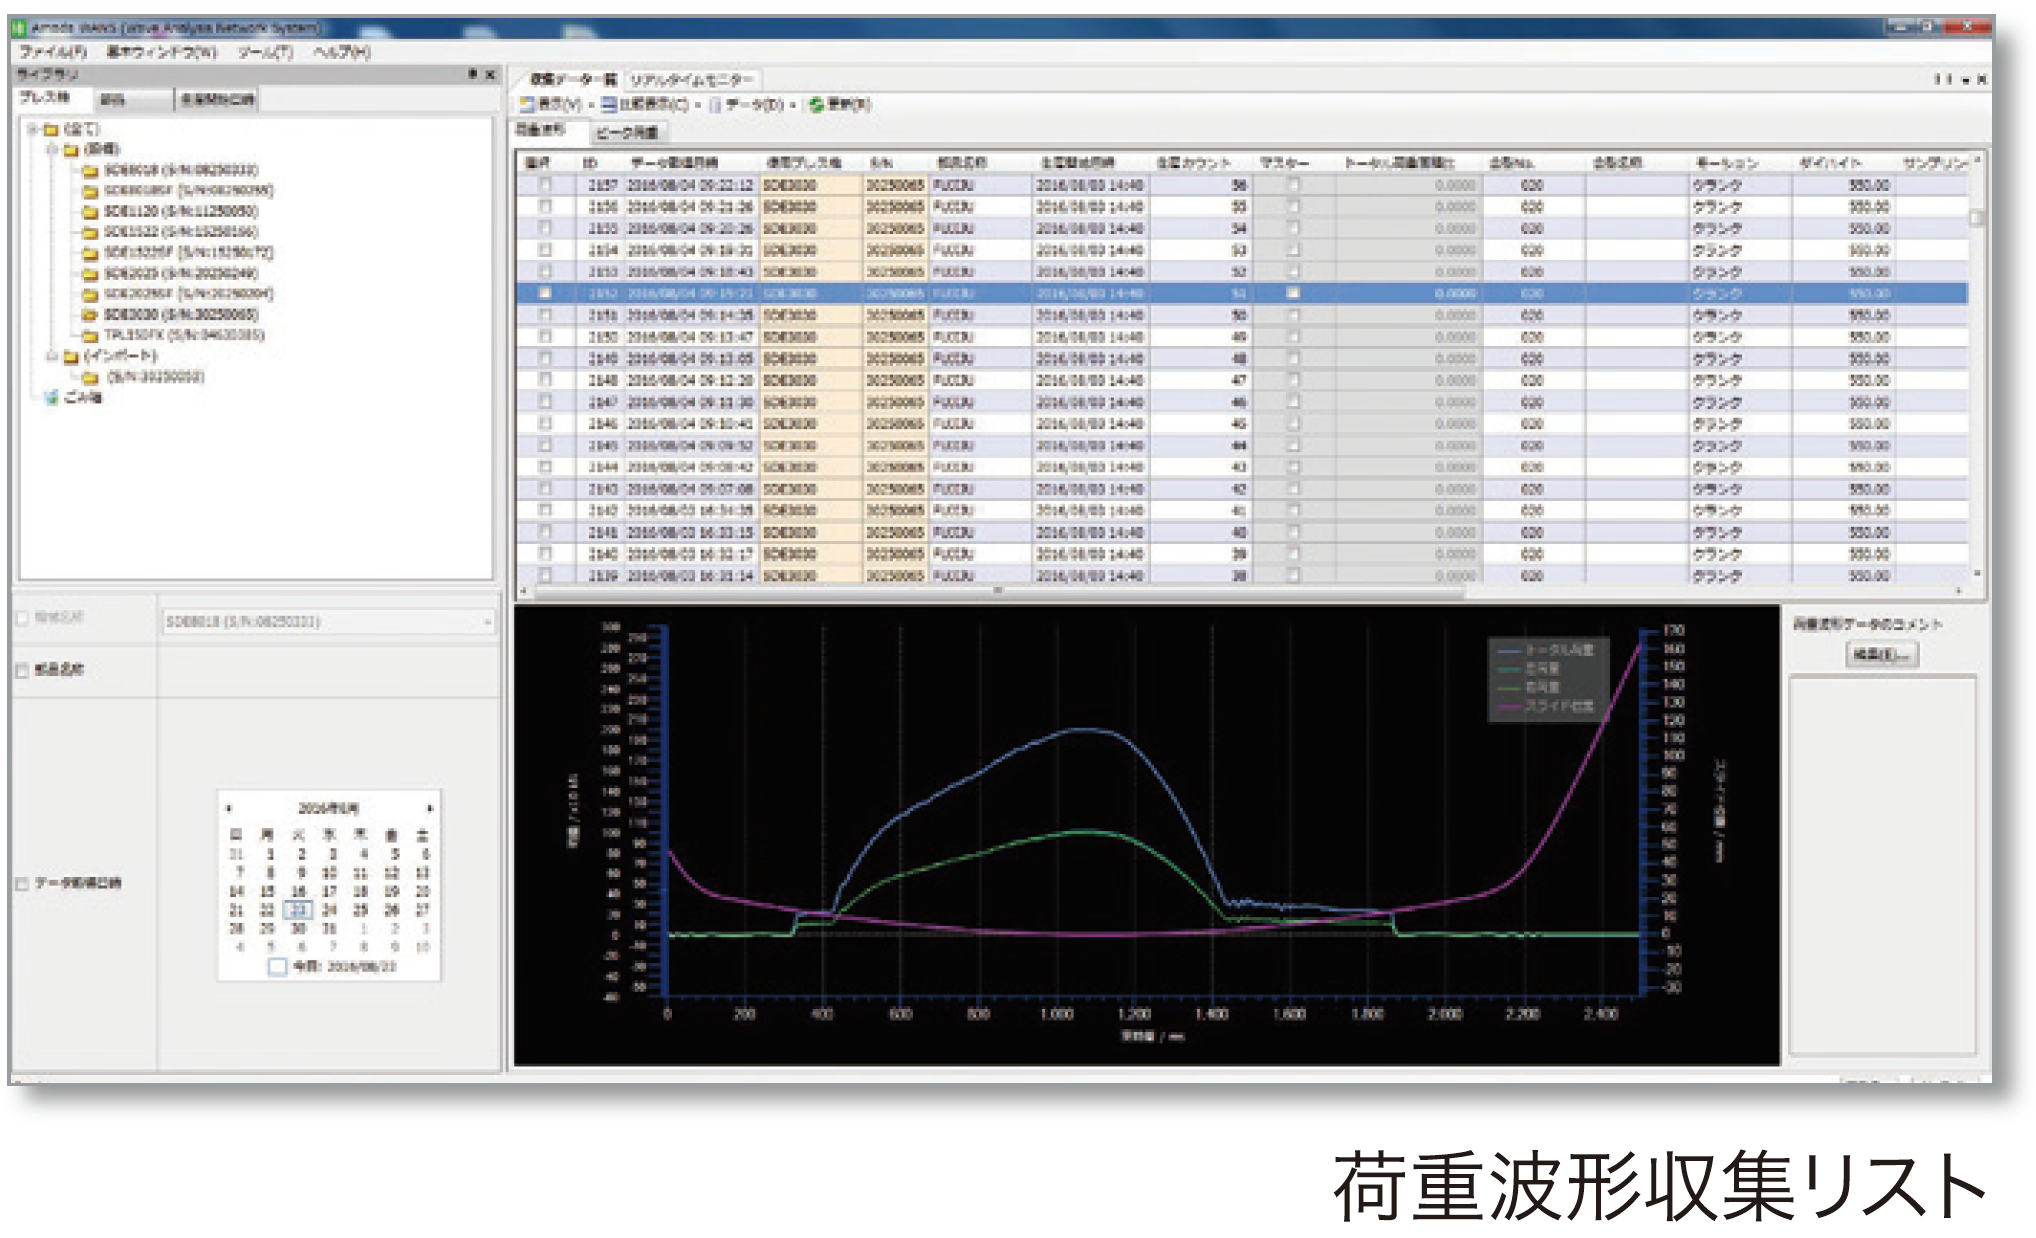Click the ID column header
Image resolution: width=2036 pixels, height=1238 pixels.
click(x=591, y=163)
